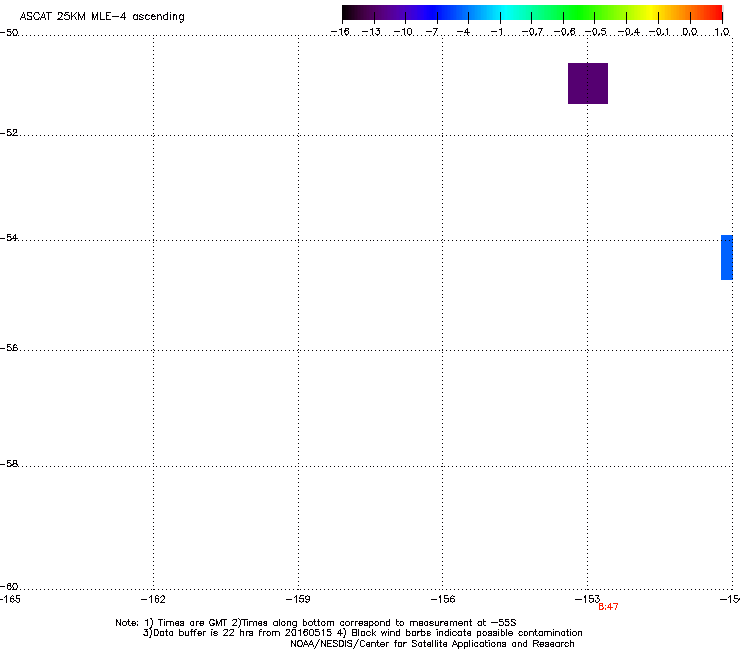740x650 pixels.
Task: Click the "ASCAT 25KM MLE-4 ascending" title
Action: [102, 17]
